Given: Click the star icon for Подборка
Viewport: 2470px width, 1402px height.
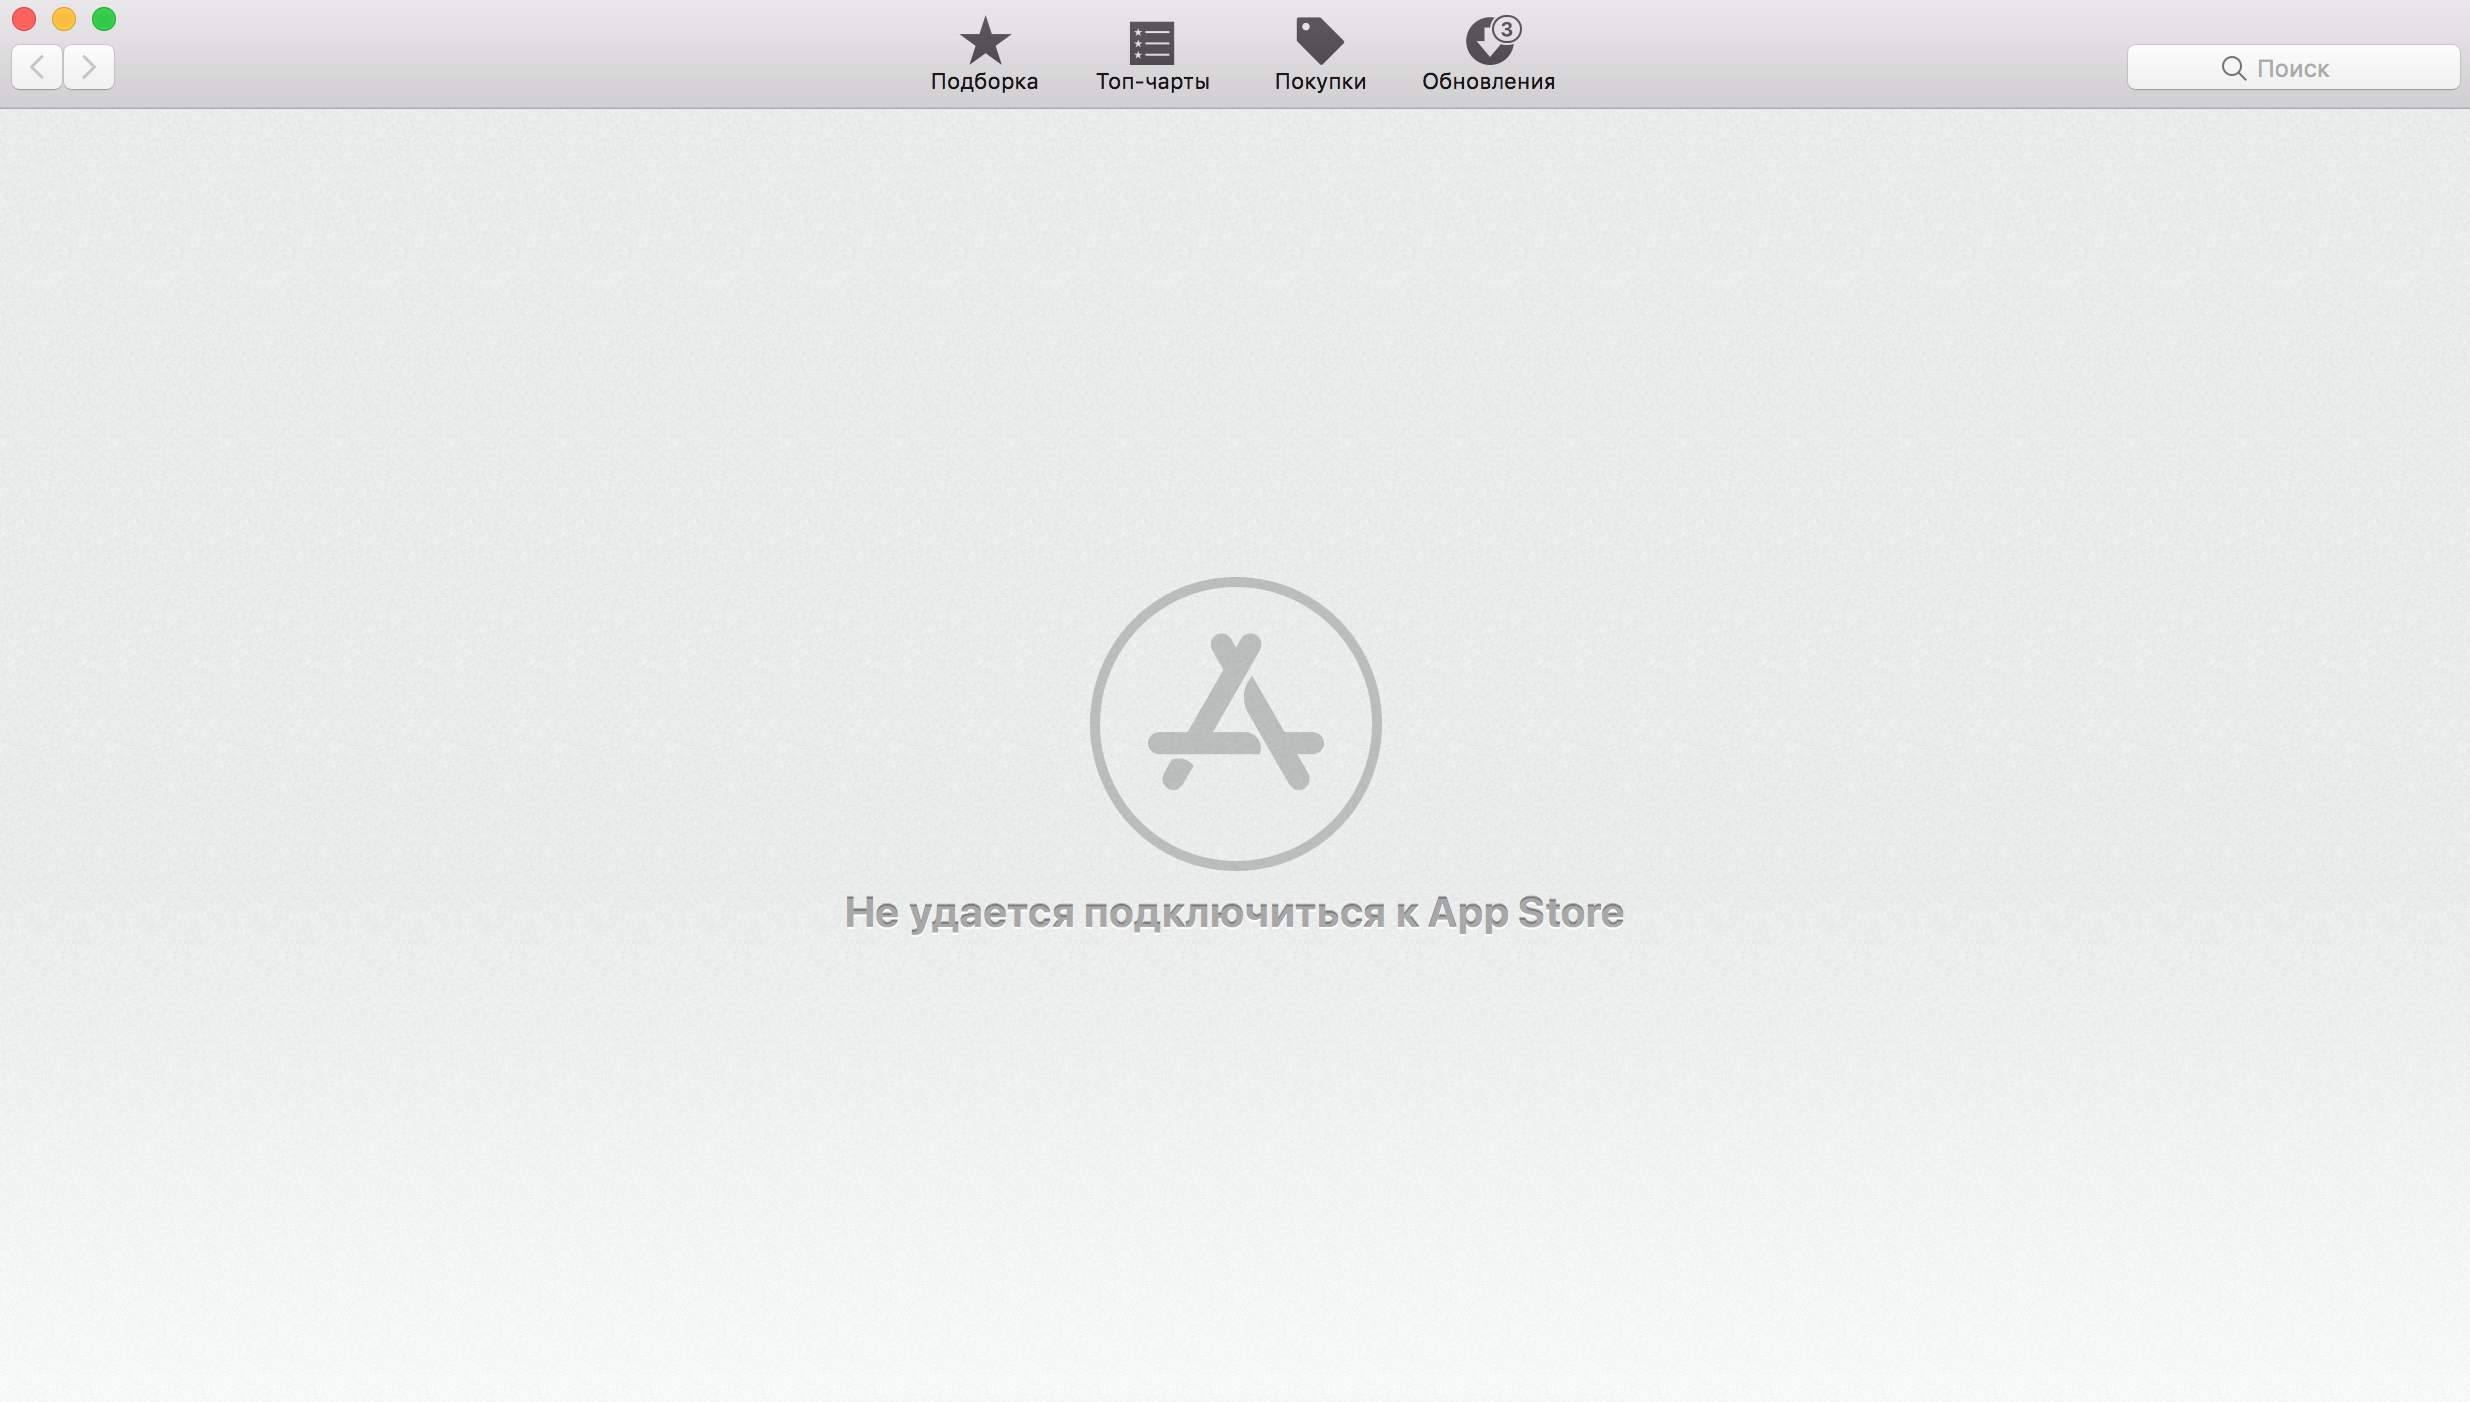Looking at the screenshot, I should pyautogui.click(x=984, y=41).
